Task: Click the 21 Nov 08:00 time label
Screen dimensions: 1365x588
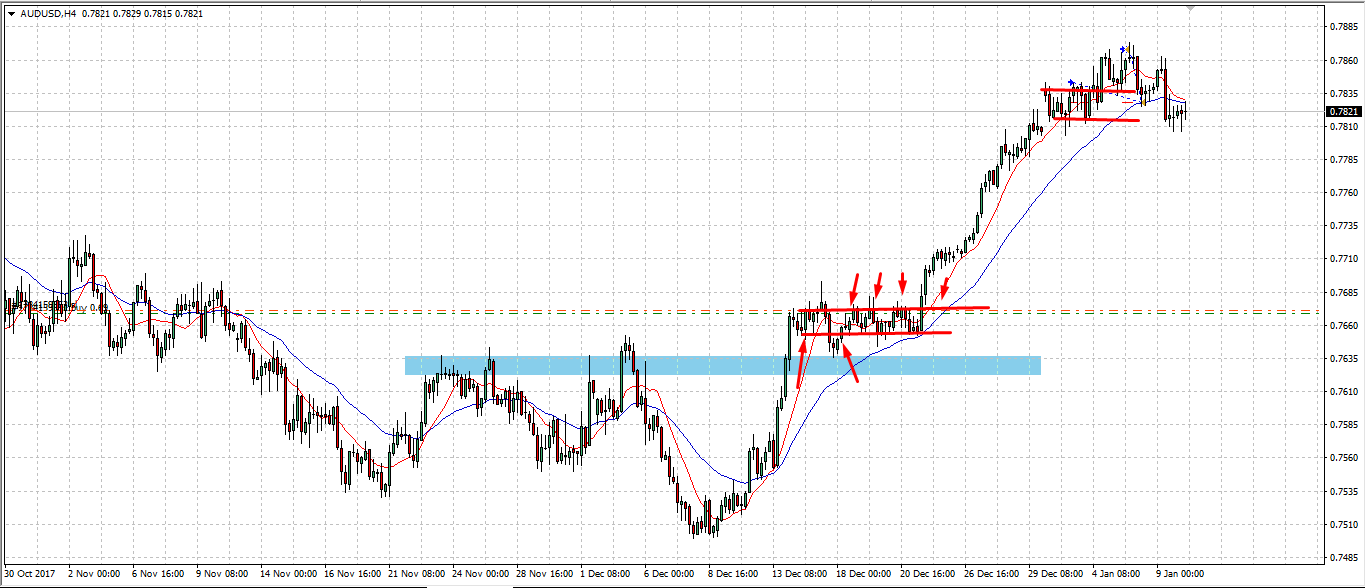Action: tap(418, 574)
